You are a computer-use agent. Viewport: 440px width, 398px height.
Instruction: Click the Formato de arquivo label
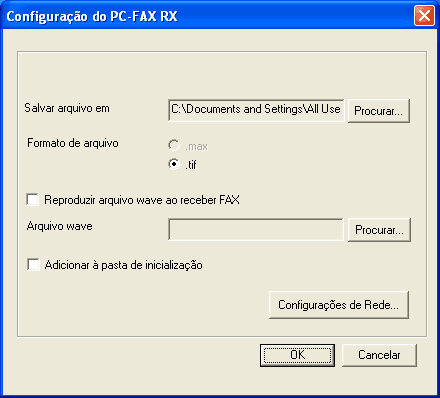[x=73, y=143]
